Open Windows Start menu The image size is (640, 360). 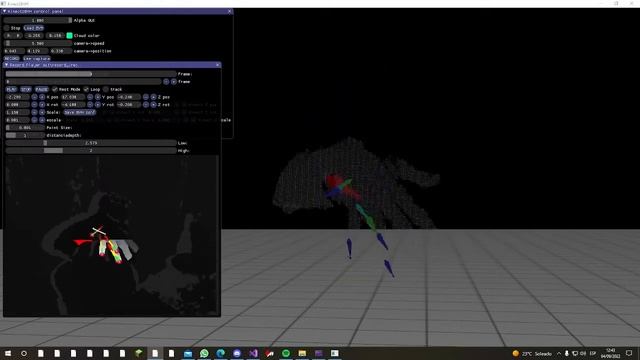tap(8, 353)
